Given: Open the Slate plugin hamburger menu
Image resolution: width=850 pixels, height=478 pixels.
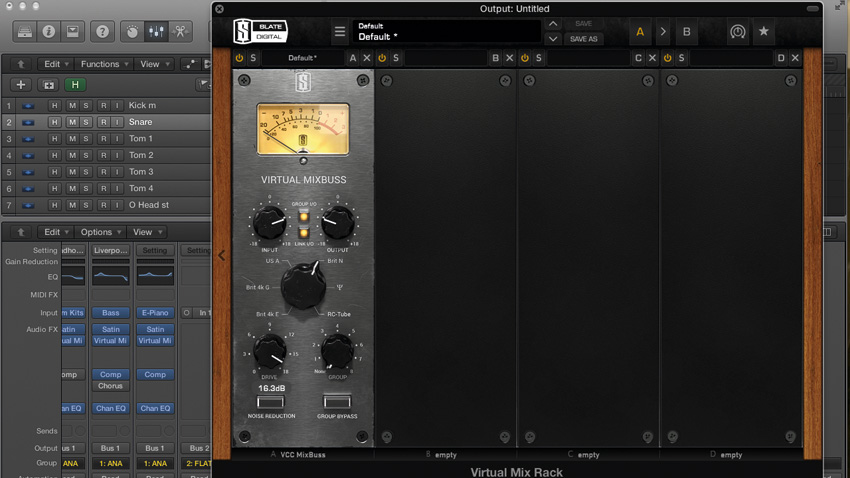Looking at the screenshot, I should 340,32.
